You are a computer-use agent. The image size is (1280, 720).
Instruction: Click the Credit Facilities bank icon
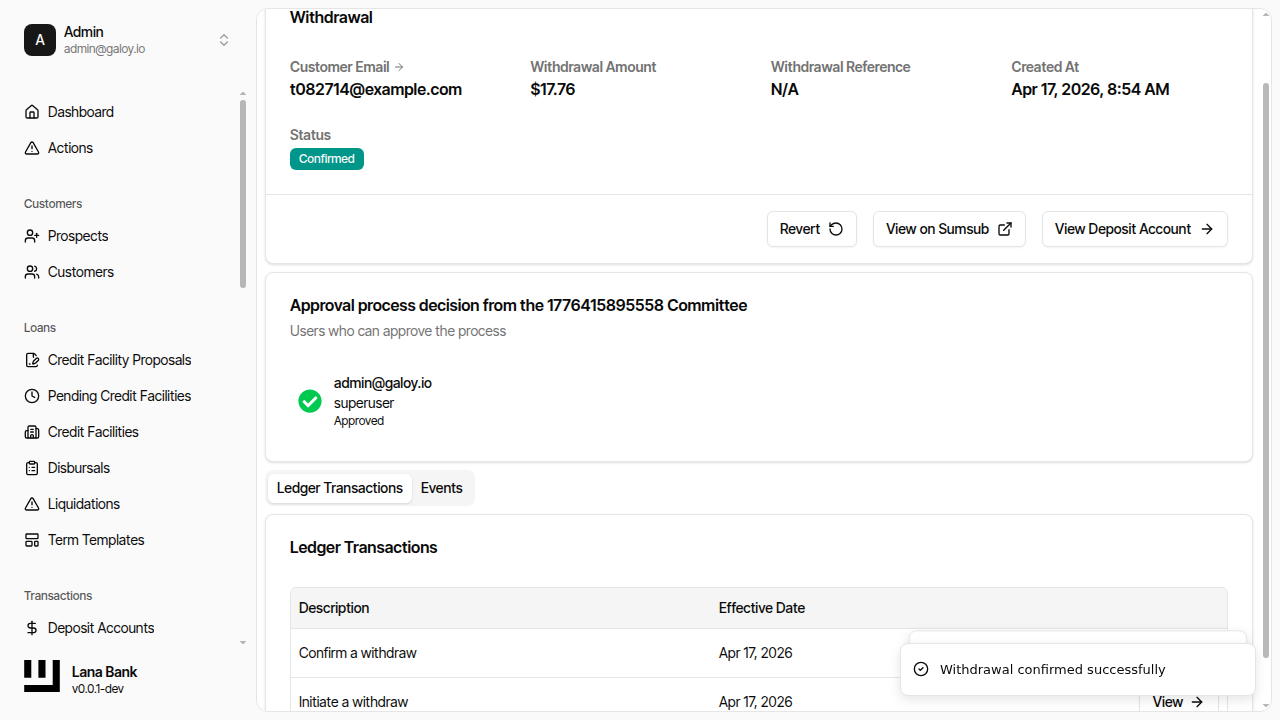click(x=31, y=431)
